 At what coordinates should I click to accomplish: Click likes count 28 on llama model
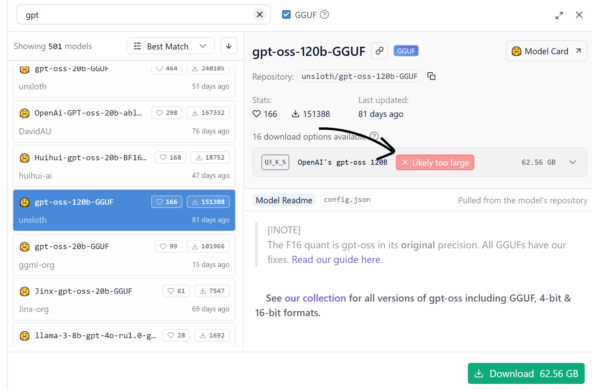point(176,335)
